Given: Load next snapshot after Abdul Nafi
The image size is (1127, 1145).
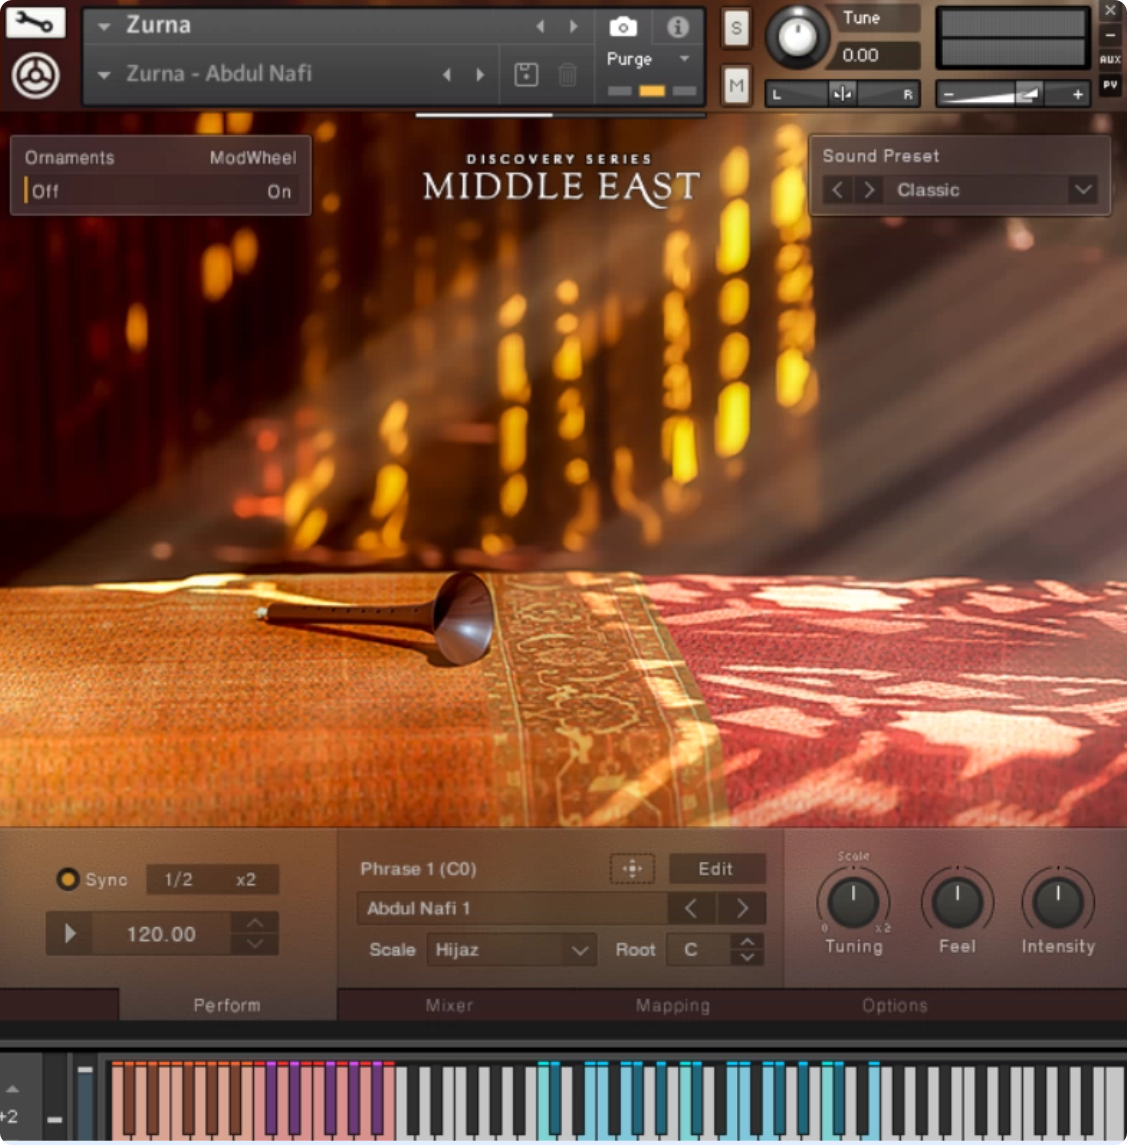Looking at the screenshot, I should pos(480,74).
